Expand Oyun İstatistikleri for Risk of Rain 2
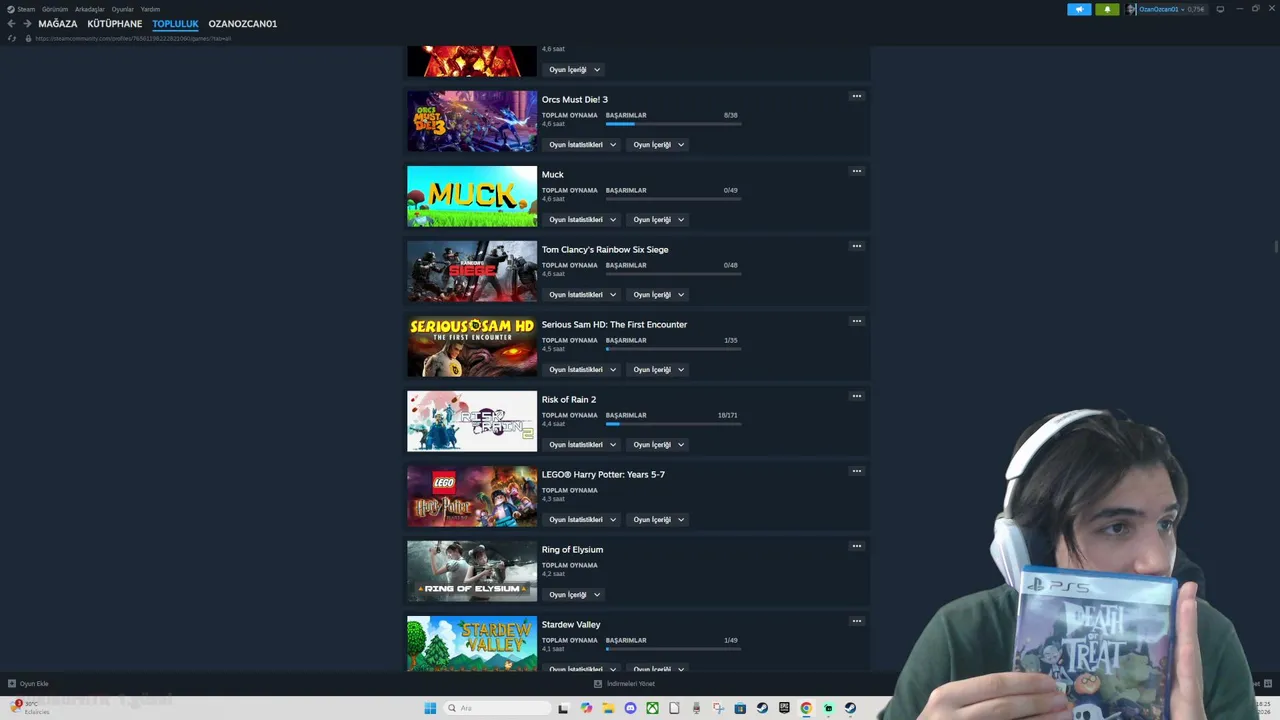 click(582, 445)
